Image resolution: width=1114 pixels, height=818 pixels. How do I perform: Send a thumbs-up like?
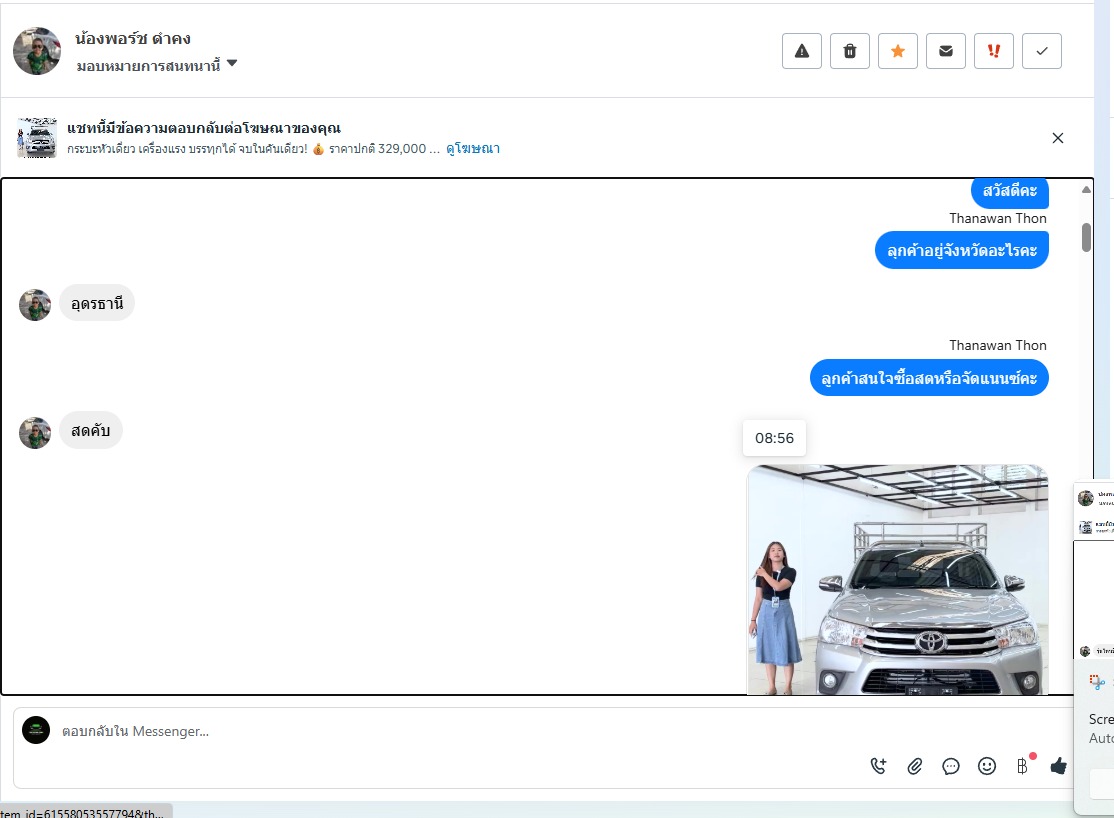[1058, 766]
